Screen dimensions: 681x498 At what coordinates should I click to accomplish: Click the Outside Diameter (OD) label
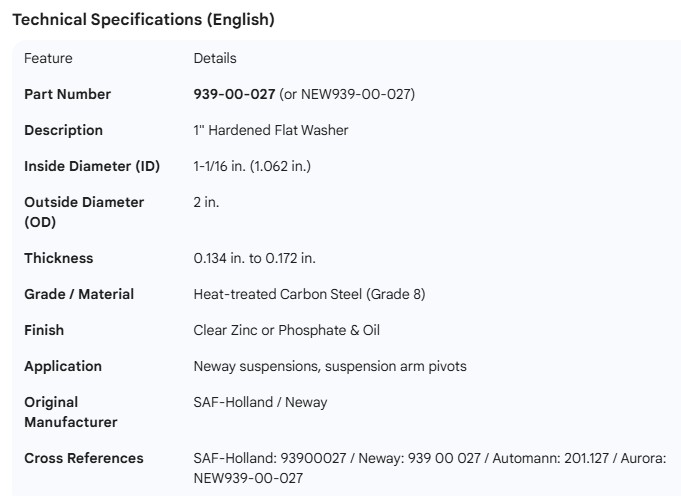click(x=84, y=212)
